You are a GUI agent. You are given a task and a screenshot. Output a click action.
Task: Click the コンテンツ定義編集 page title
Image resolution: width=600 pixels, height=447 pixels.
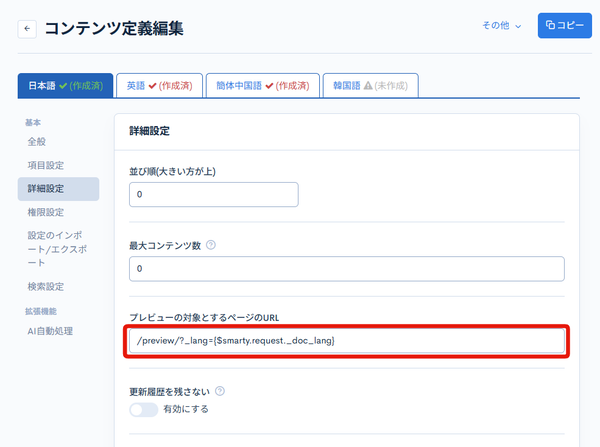114,29
